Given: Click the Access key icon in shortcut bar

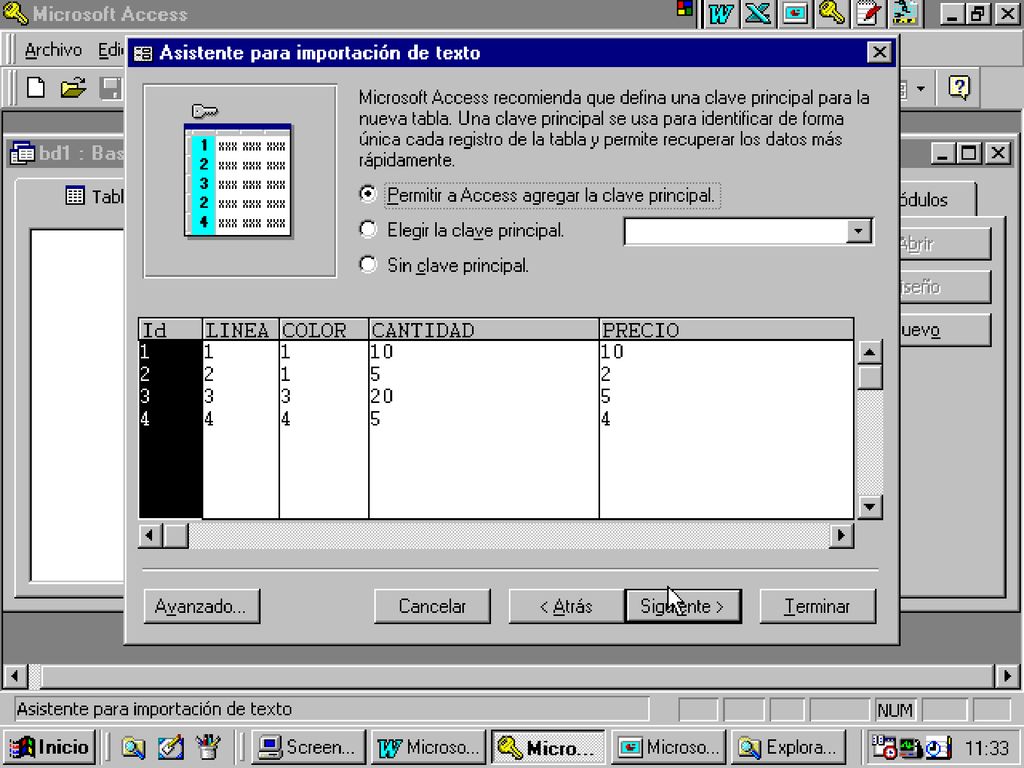Looking at the screenshot, I should (832, 13).
